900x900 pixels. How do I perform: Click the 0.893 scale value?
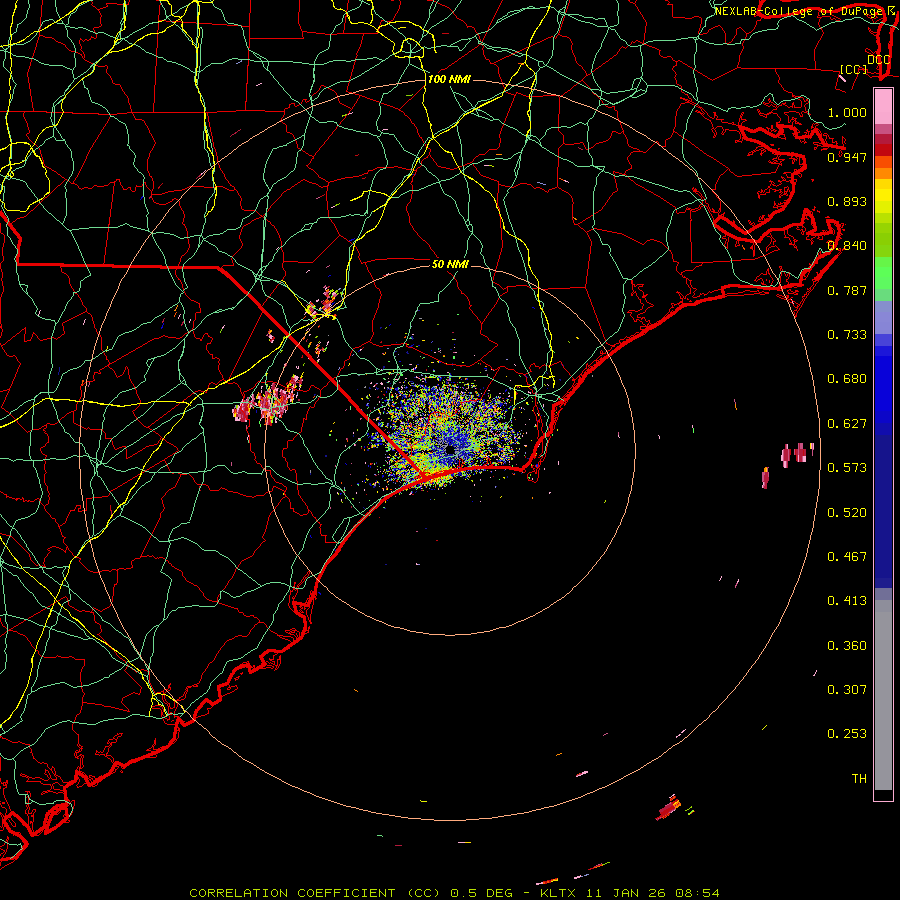point(847,201)
